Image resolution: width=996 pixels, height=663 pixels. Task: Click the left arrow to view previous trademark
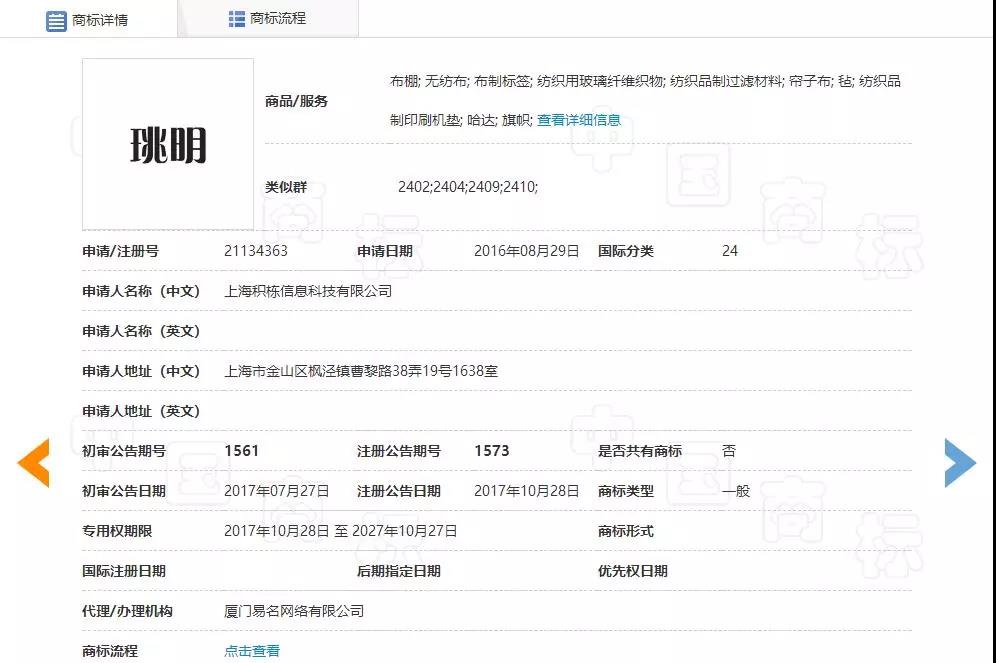pyautogui.click(x=33, y=463)
